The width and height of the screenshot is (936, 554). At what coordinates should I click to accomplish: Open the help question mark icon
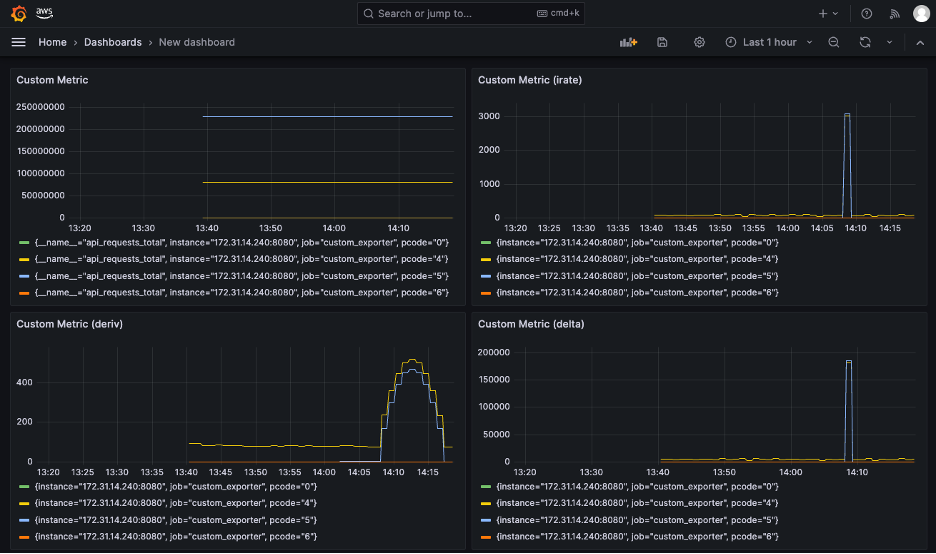pyautogui.click(x=866, y=14)
